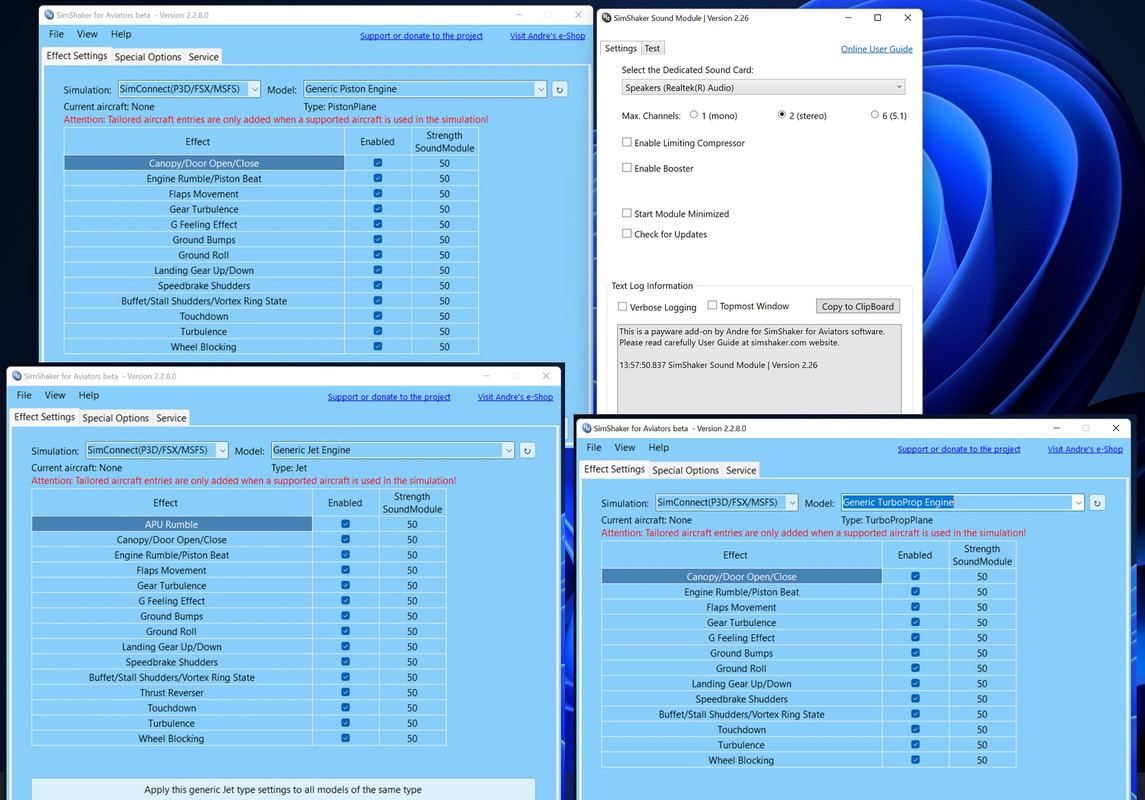This screenshot has width=1145, height=800.
Task: Uncheck Flaps Movement in Piston Engine window
Action: click(378, 193)
